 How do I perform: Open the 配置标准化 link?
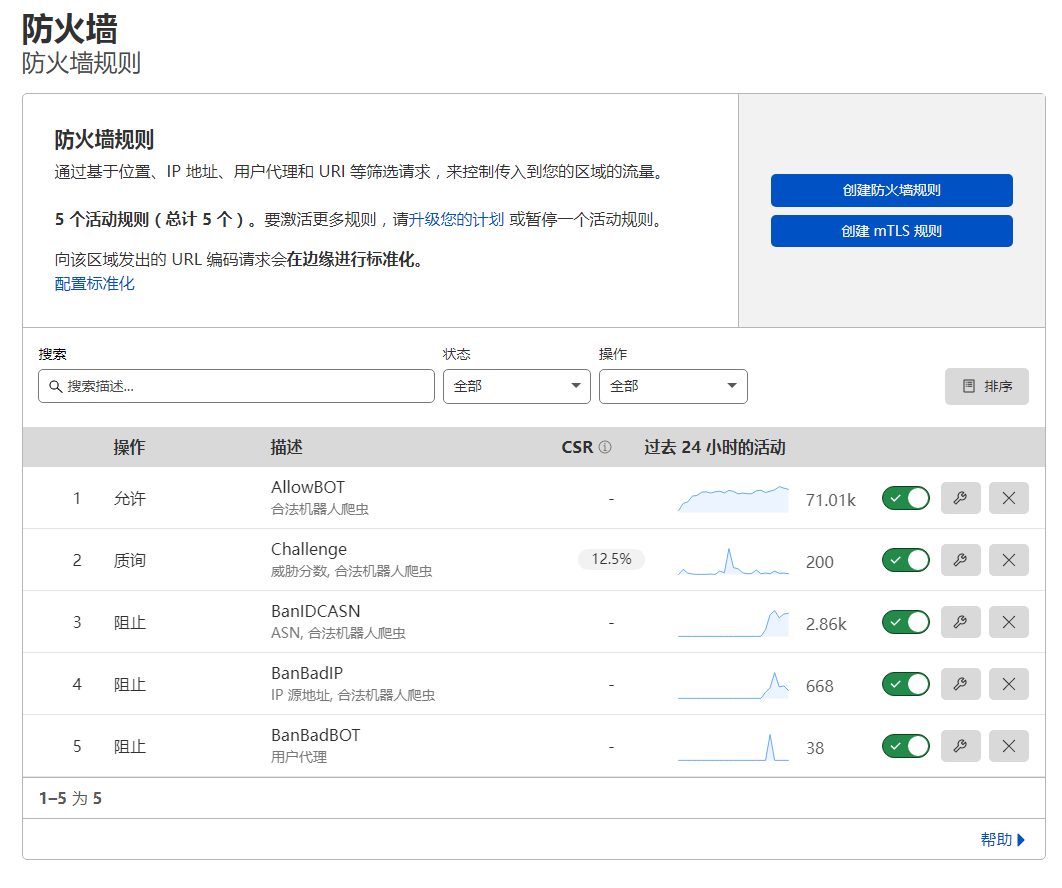[x=95, y=284]
